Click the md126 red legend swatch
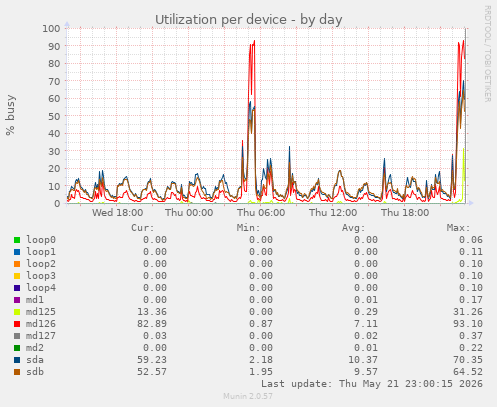Image resolution: width=497 pixels, height=407 pixels. [x=17, y=324]
